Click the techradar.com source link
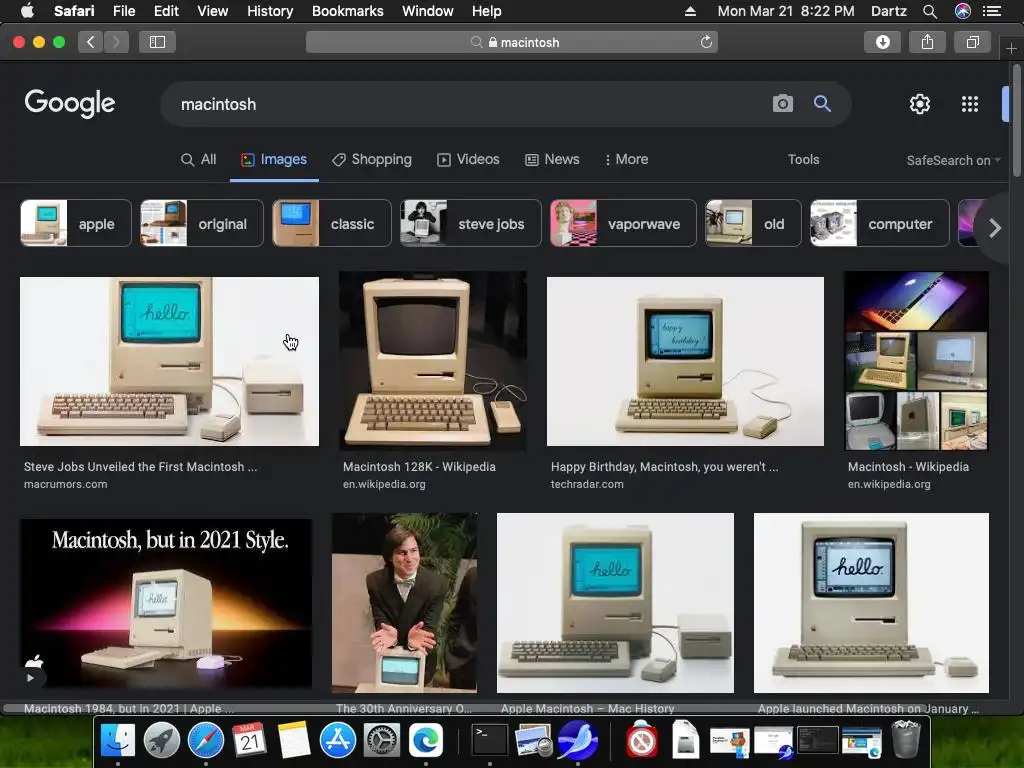Viewport: 1024px width, 768px height. 587,485
